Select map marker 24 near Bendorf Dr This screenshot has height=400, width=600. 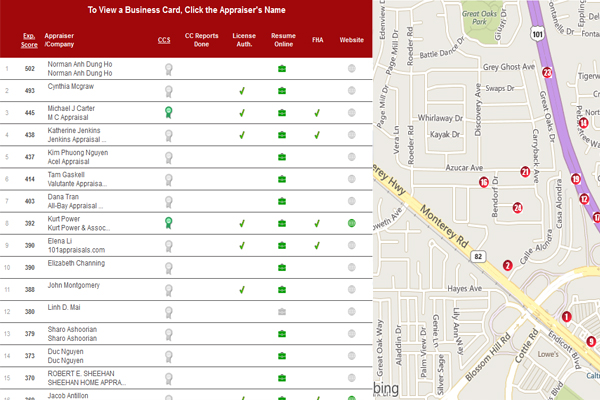click(x=517, y=208)
